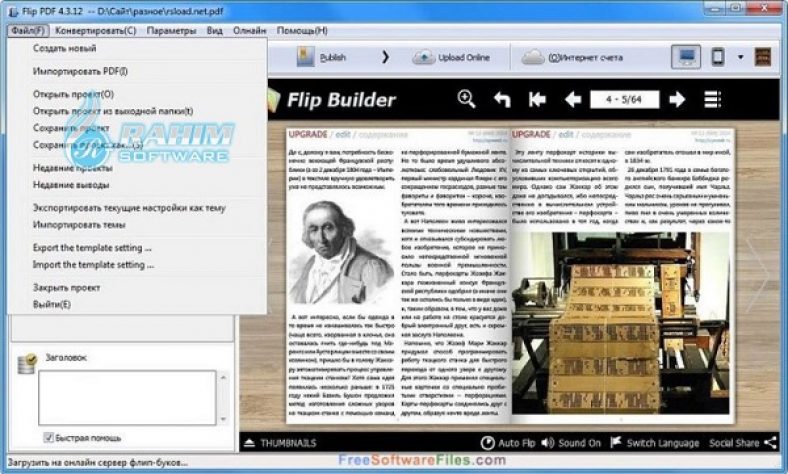Image resolution: width=788 pixels, height=474 pixels.
Task: Select Экспортировать текущие настройки как тему
Action: [129, 208]
